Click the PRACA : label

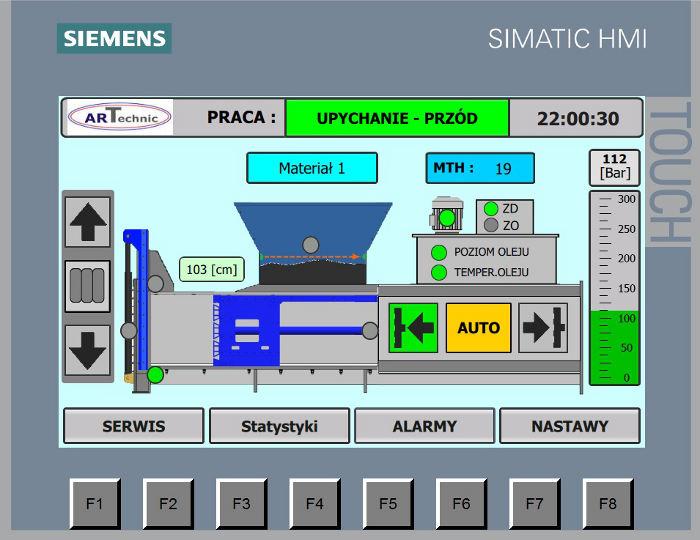(241, 117)
